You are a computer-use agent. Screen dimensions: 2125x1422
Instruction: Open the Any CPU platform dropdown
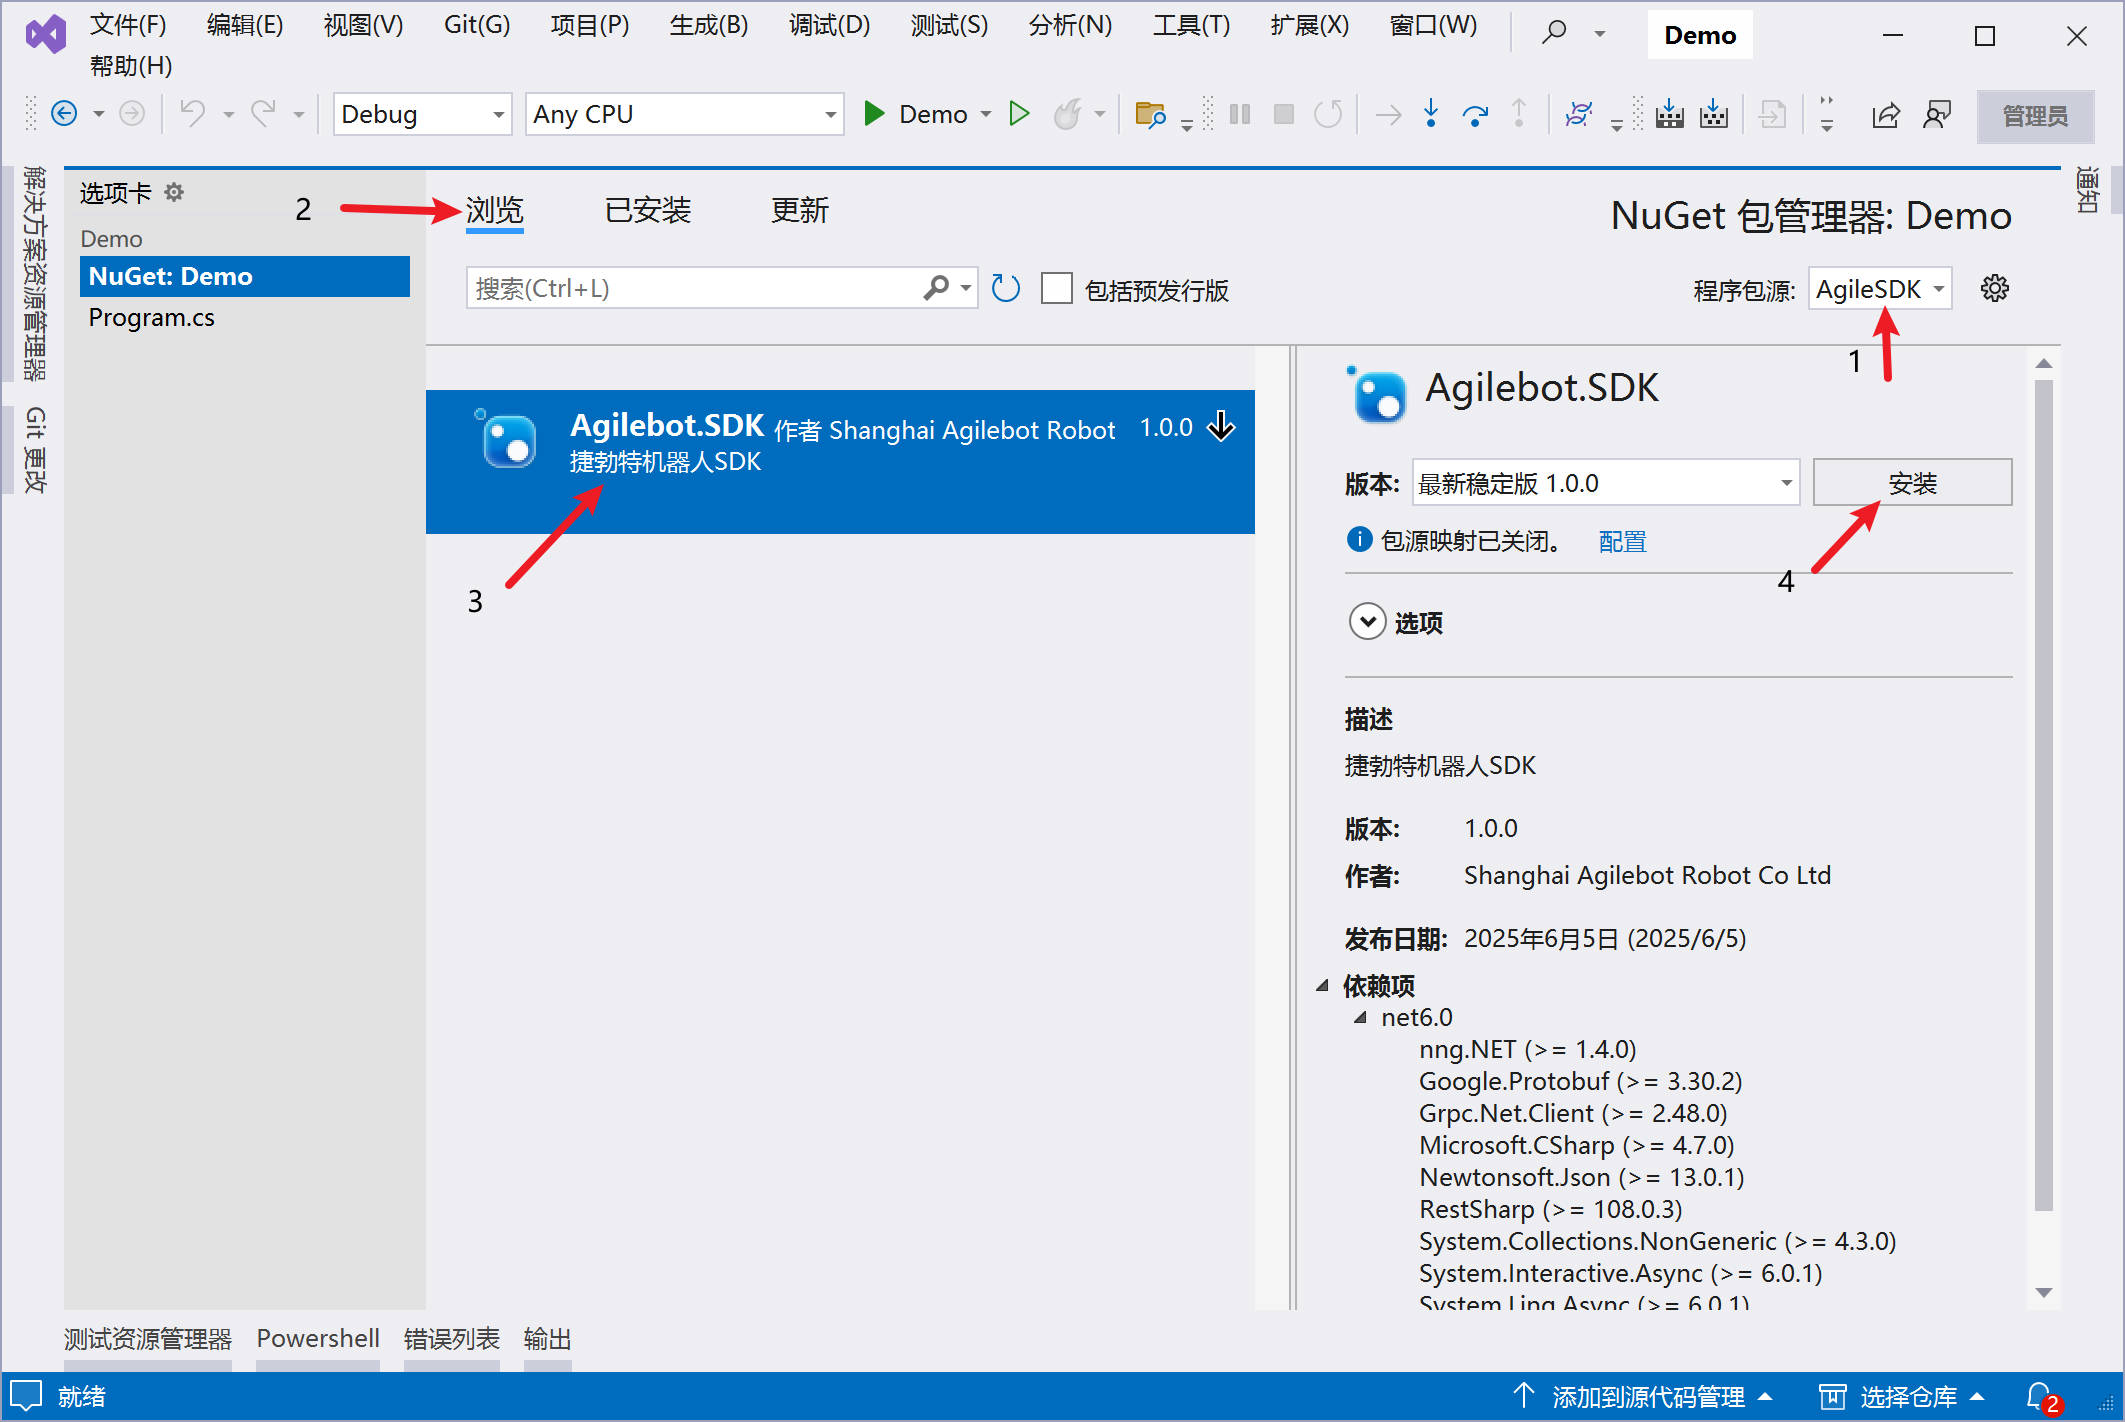[684, 114]
